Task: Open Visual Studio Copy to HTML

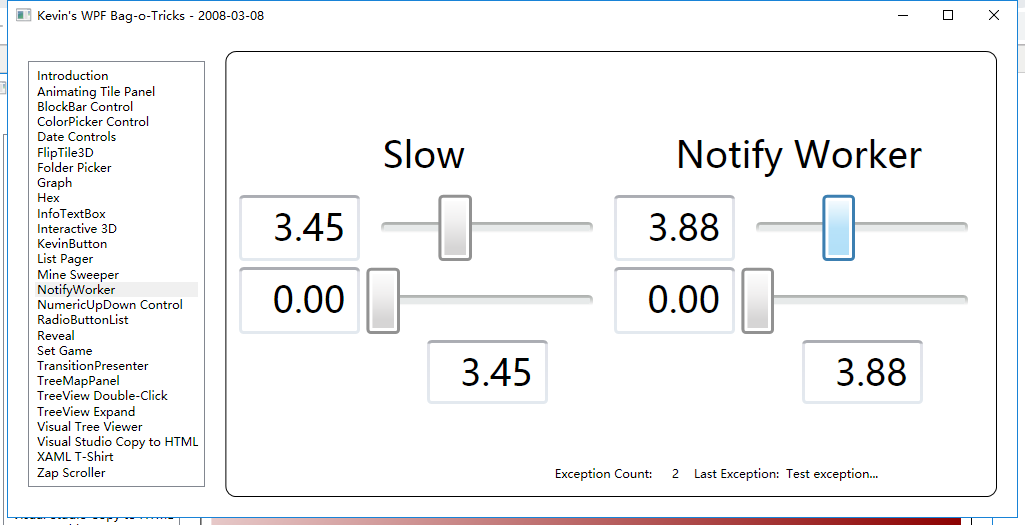Action: (x=118, y=442)
